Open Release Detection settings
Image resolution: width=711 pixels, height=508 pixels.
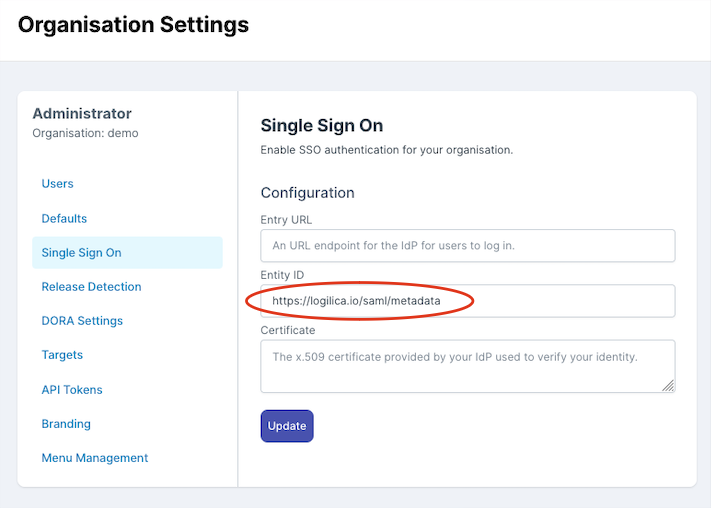(x=91, y=287)
